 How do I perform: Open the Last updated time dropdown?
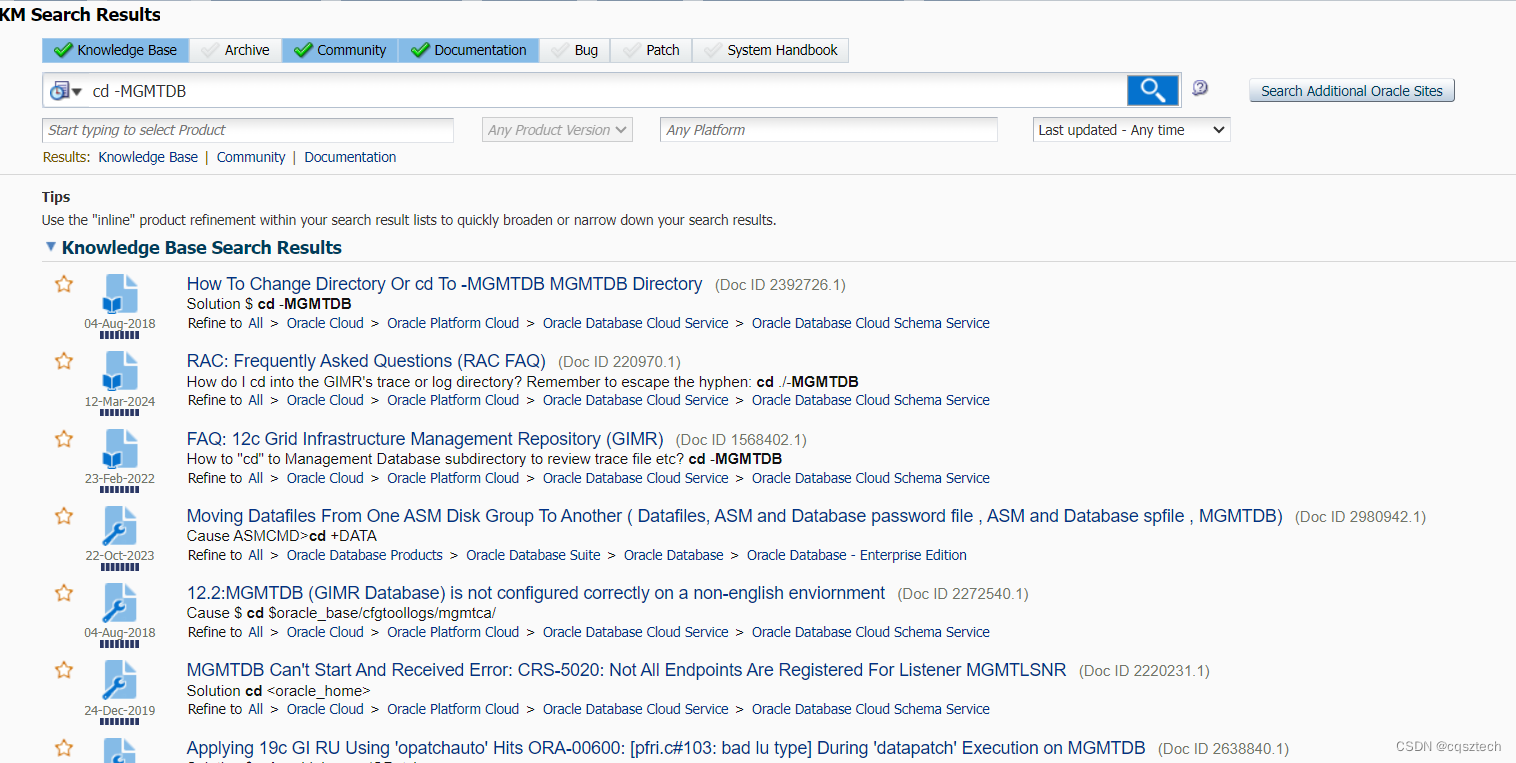[1131, 130]
